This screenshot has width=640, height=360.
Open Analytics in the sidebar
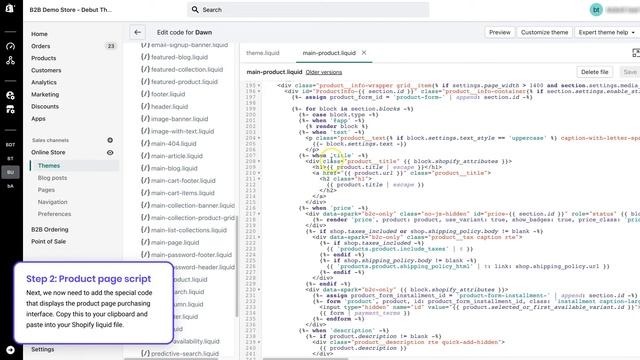(44, 82)
